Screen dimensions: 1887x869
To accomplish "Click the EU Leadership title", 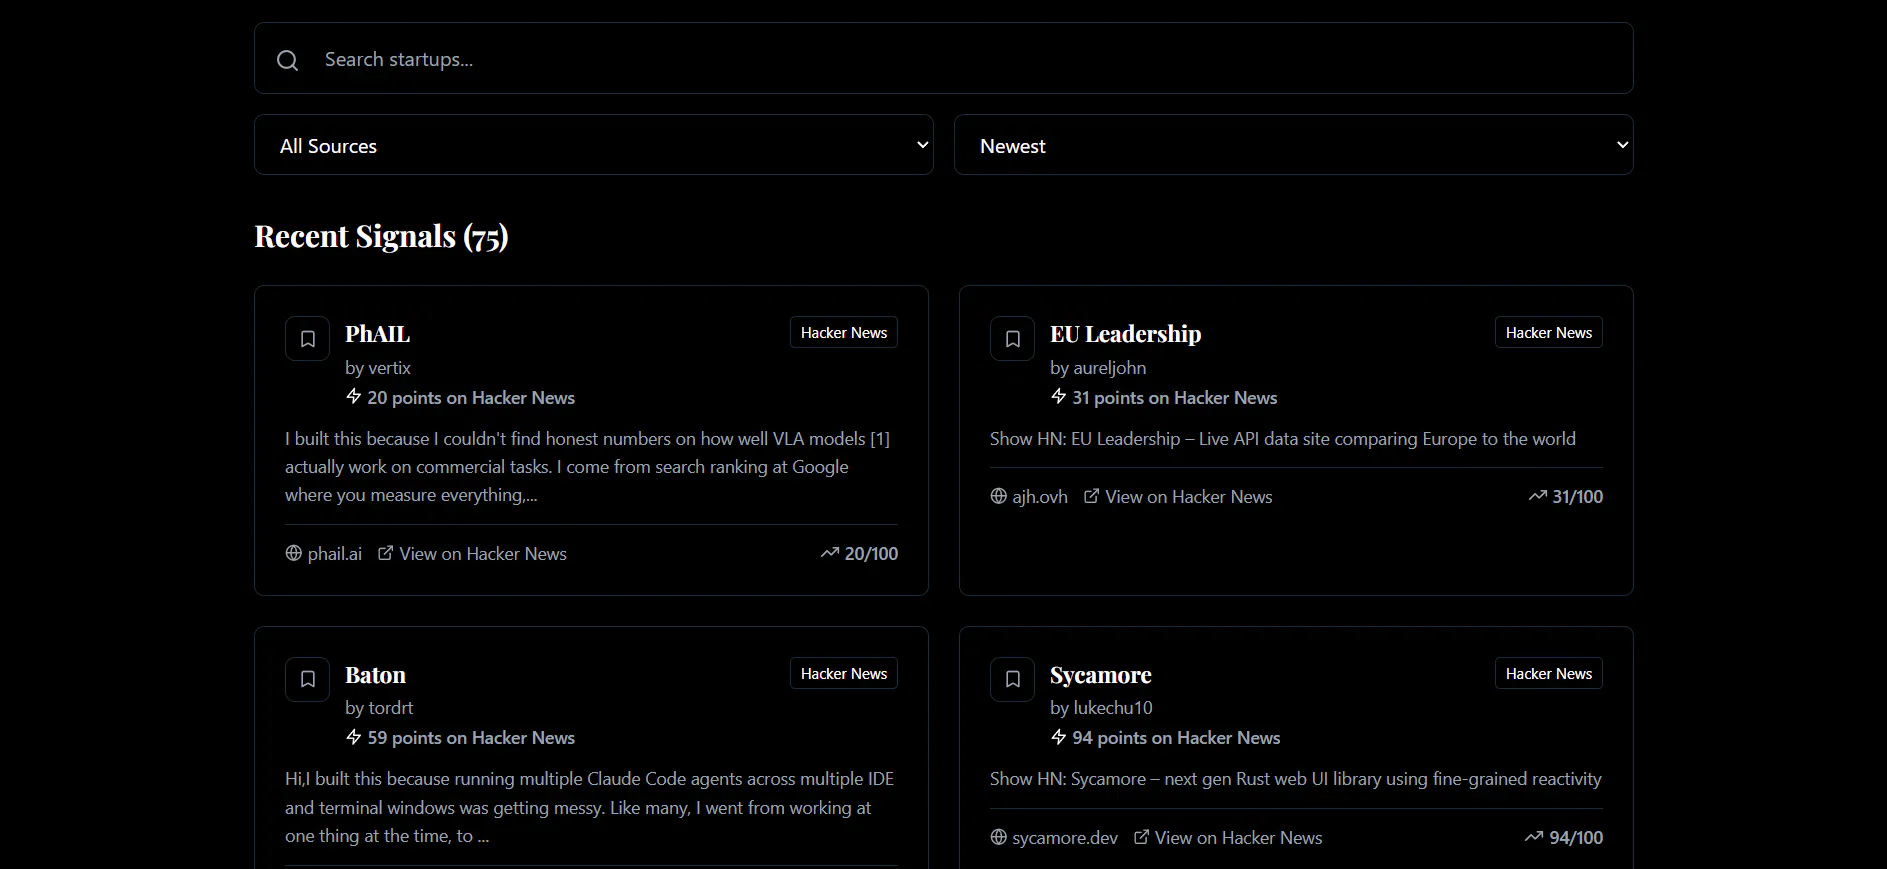I will coord(1125,334).
